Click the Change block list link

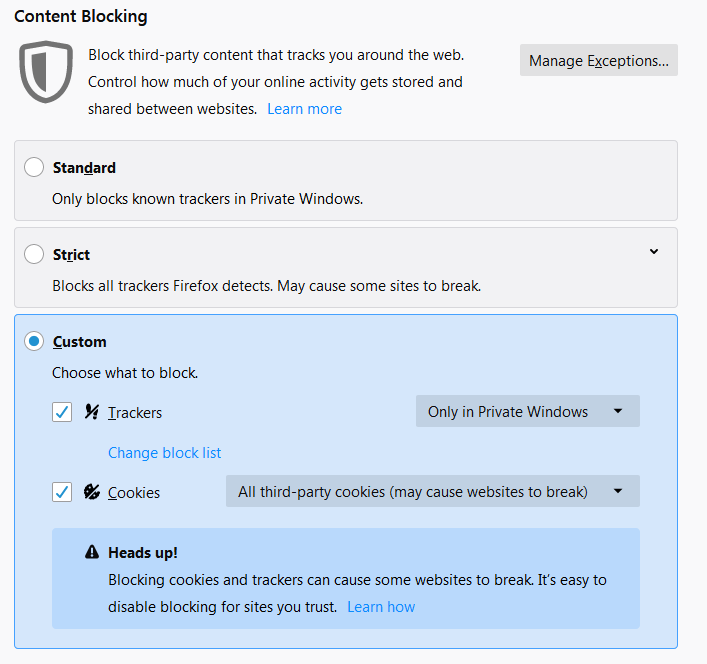click(x=165, y=453)
